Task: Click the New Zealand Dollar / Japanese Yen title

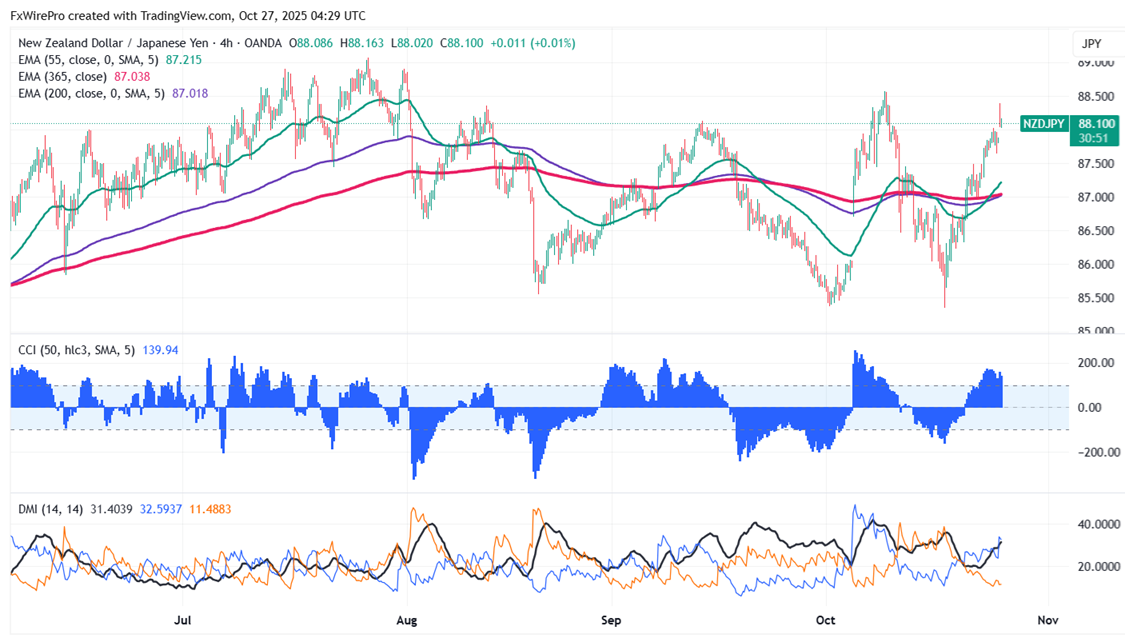Action: click(113, 43)
